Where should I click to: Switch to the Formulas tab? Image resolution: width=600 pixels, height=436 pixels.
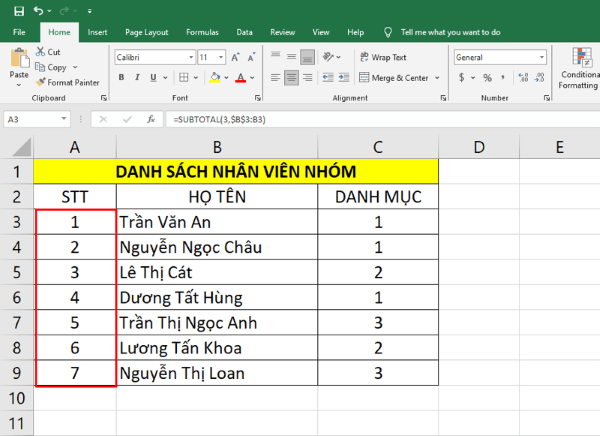pos(202,32)
